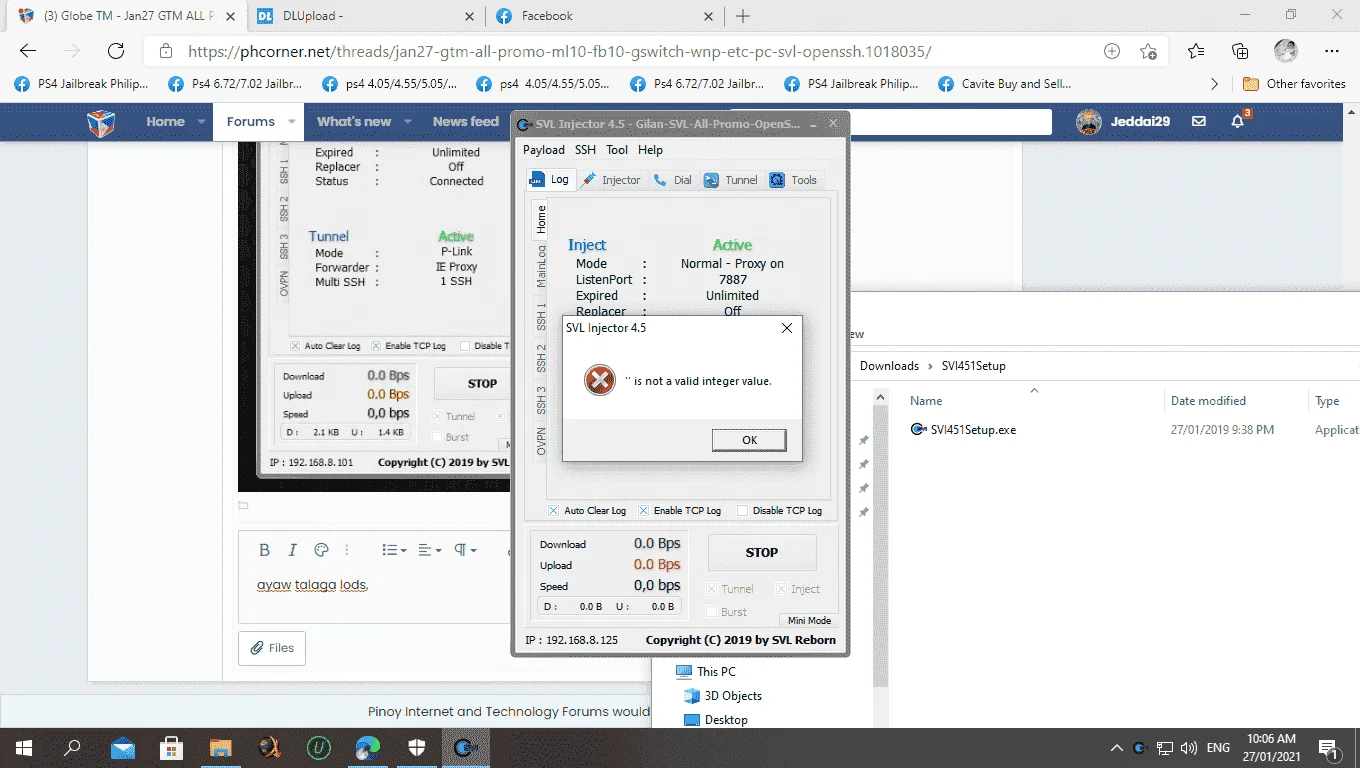The width and height of the screenshot is (1360, 768).
Task: Open the browser profile avatar
Action: coord(1285,51)
